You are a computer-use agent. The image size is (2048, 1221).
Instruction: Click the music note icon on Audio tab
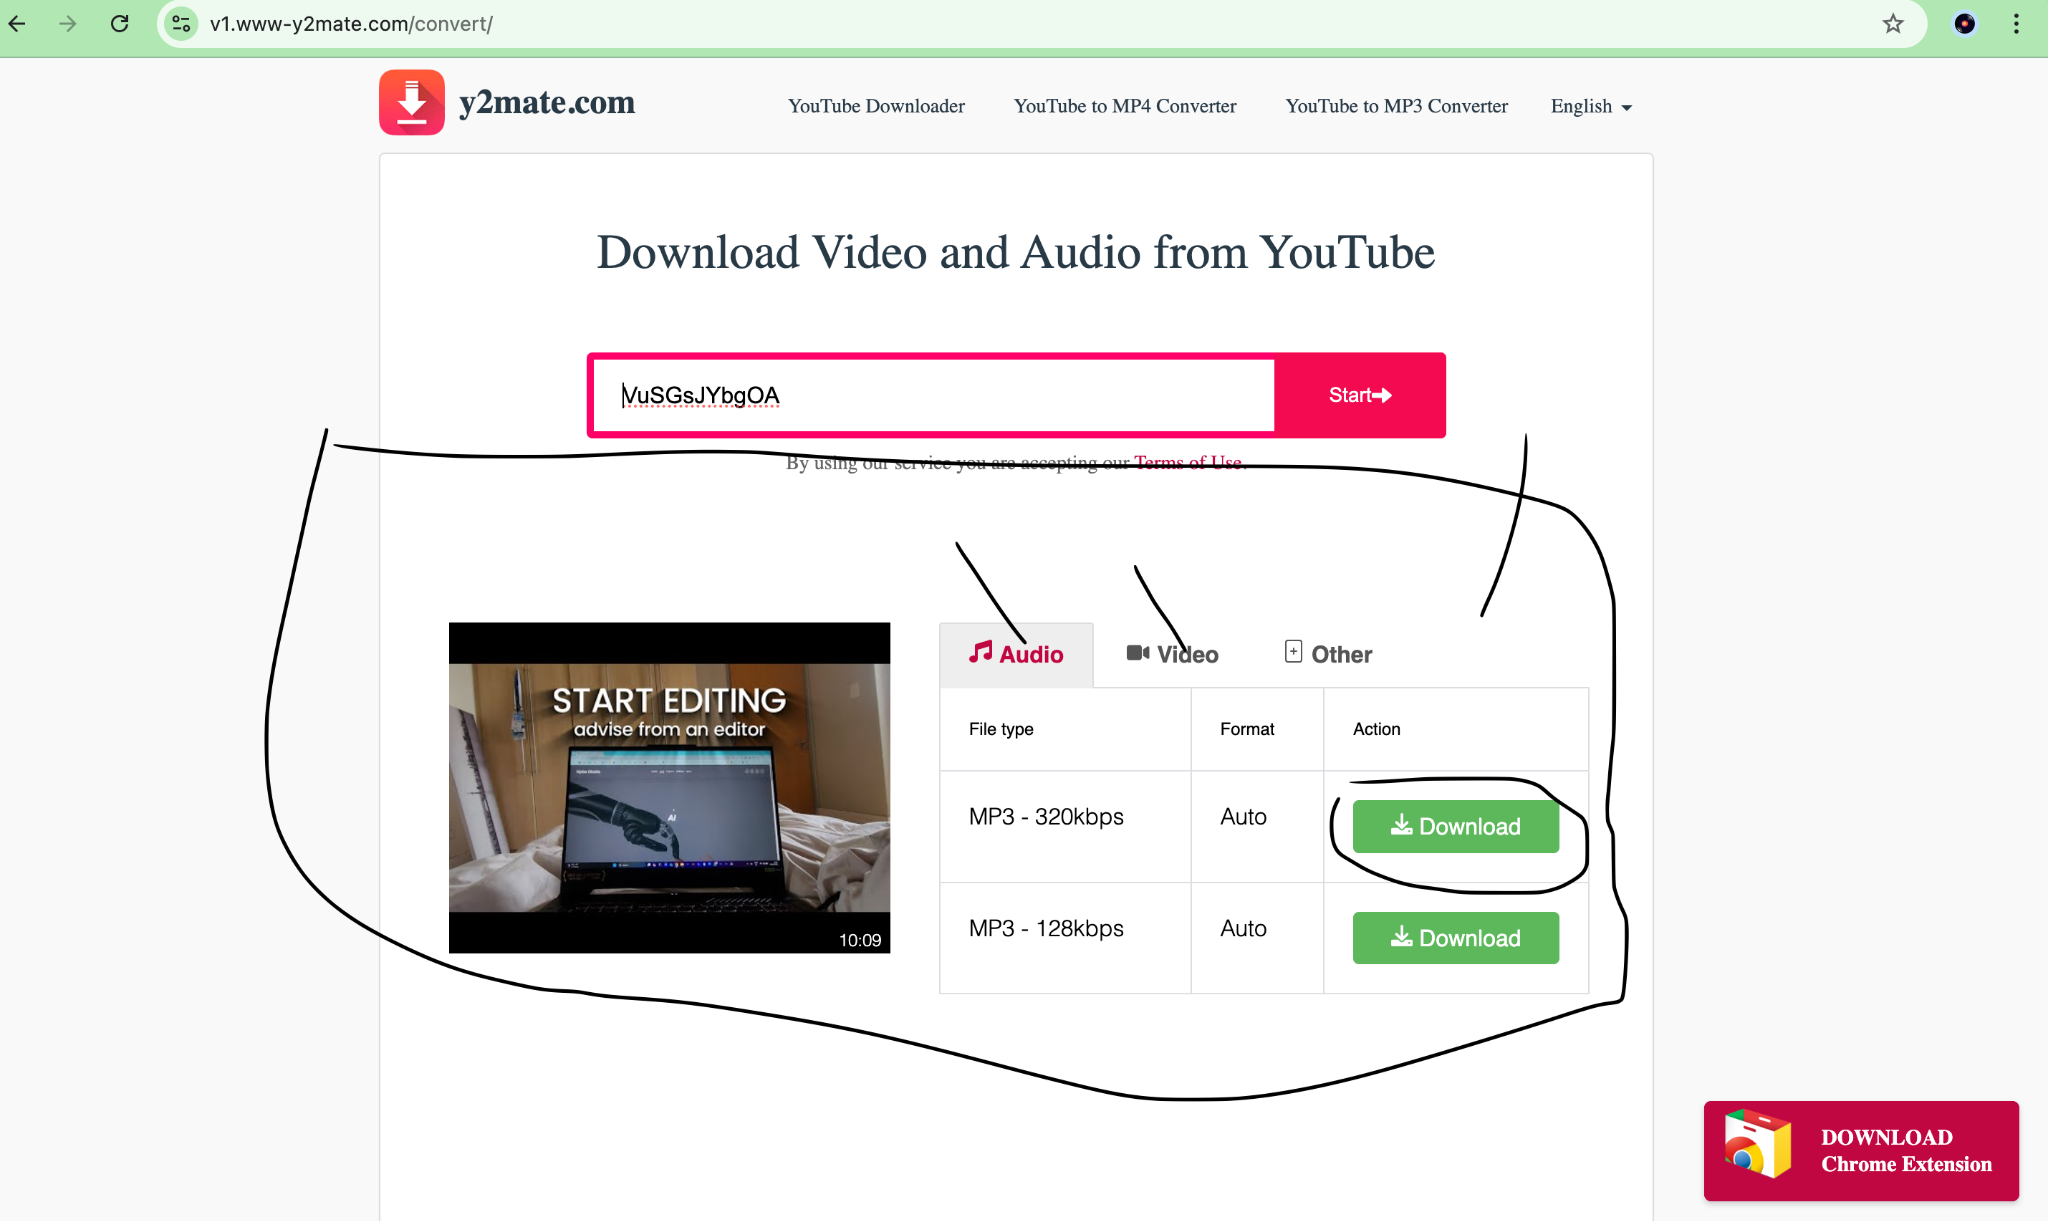coord(980,653)
